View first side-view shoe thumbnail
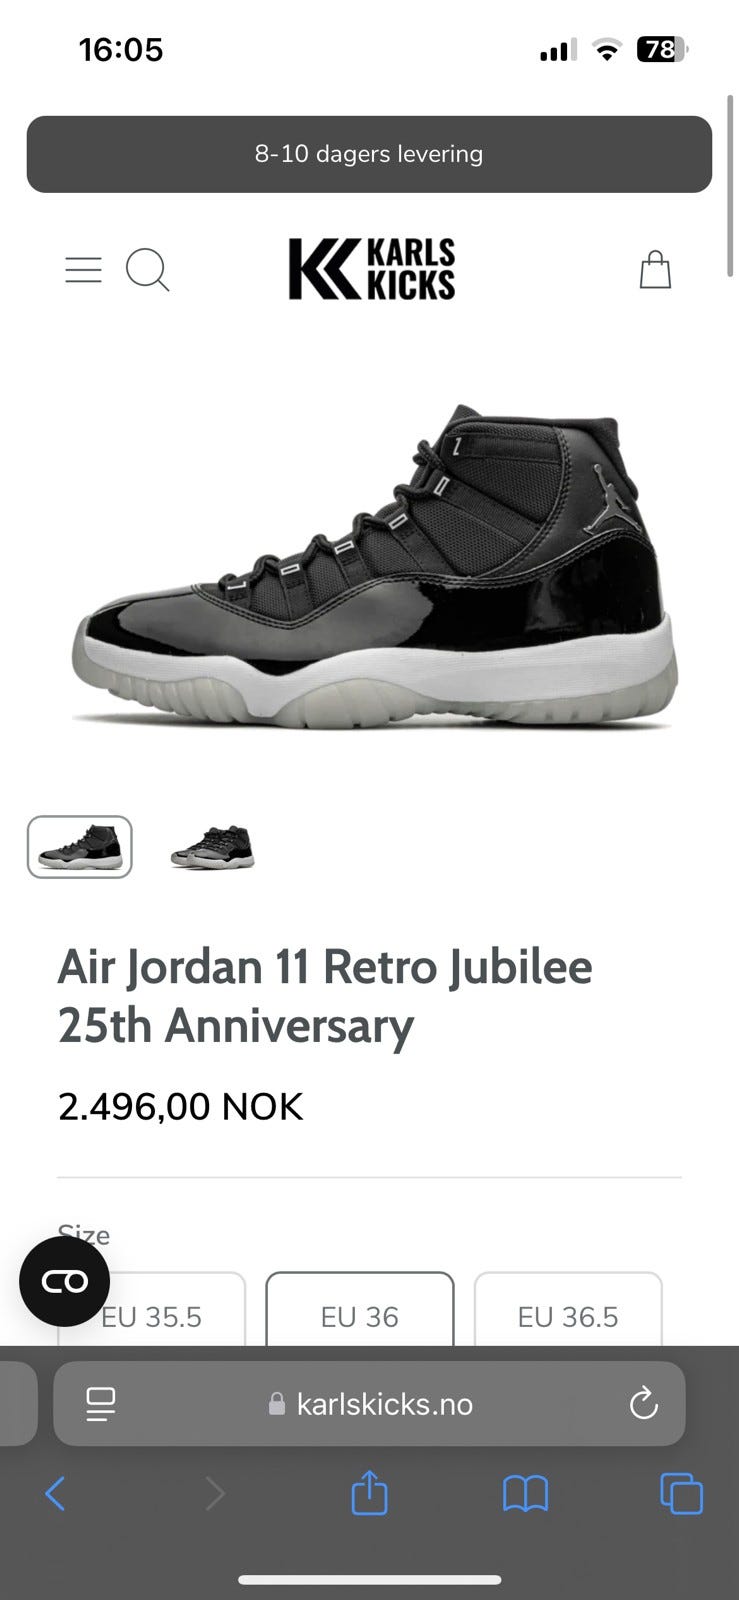The height and width of the screenshot is (1600, 739). click(x=80, y=847)
